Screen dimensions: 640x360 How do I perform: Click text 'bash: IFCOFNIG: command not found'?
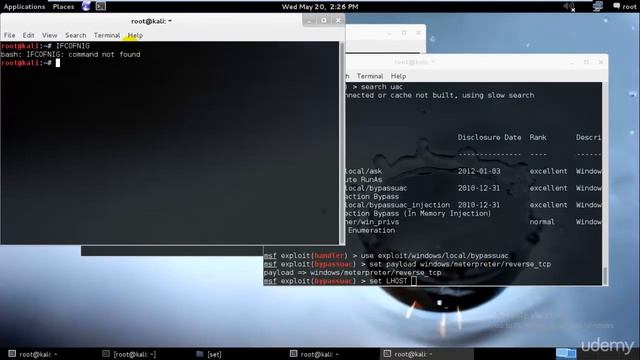click(70, 54)
